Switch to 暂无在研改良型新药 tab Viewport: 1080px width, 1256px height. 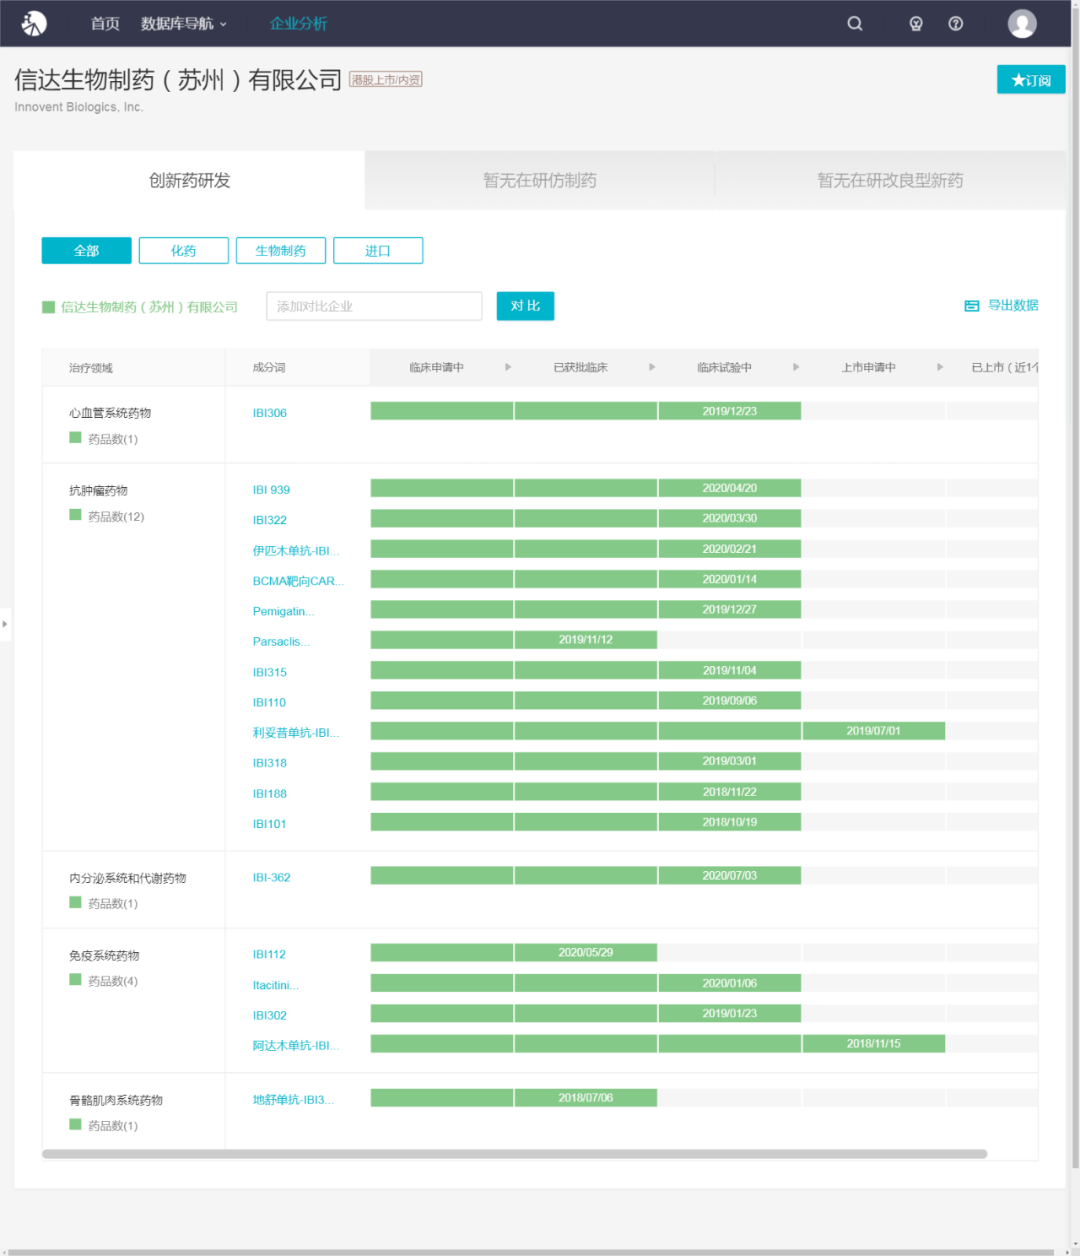(890, 180)
